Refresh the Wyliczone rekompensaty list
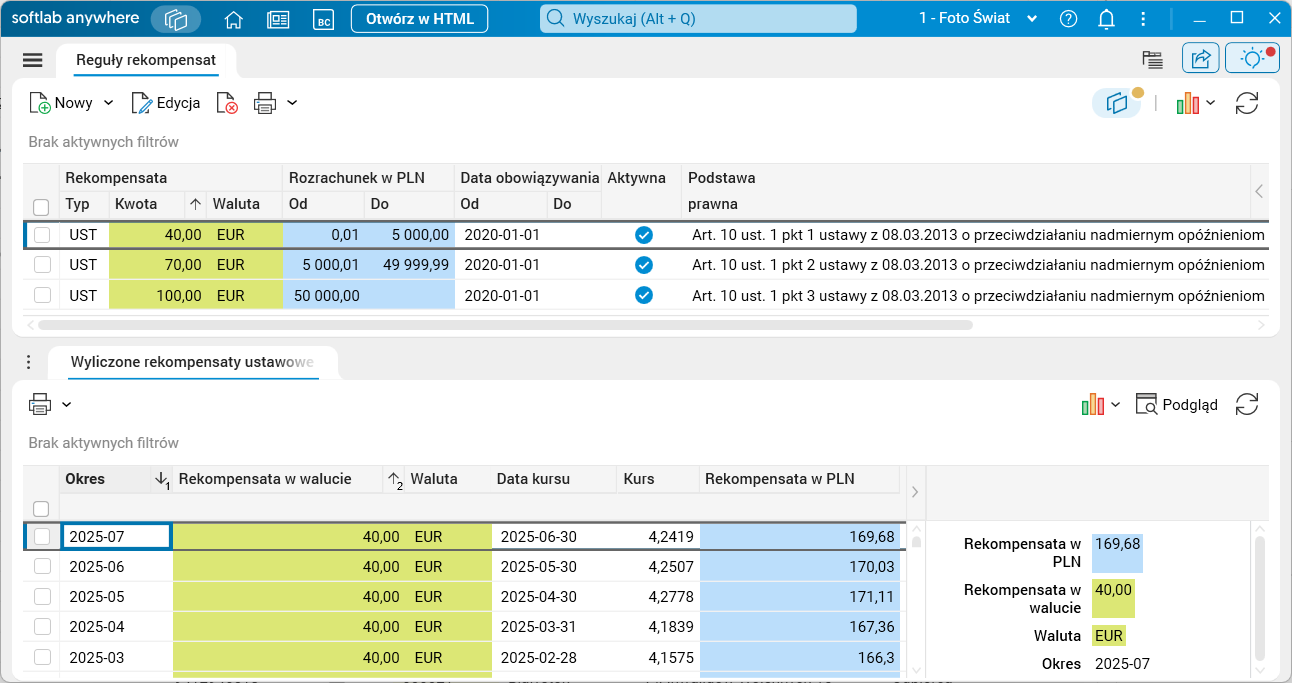Viewport: 1292px width, 683px height. coord(1246,404)
